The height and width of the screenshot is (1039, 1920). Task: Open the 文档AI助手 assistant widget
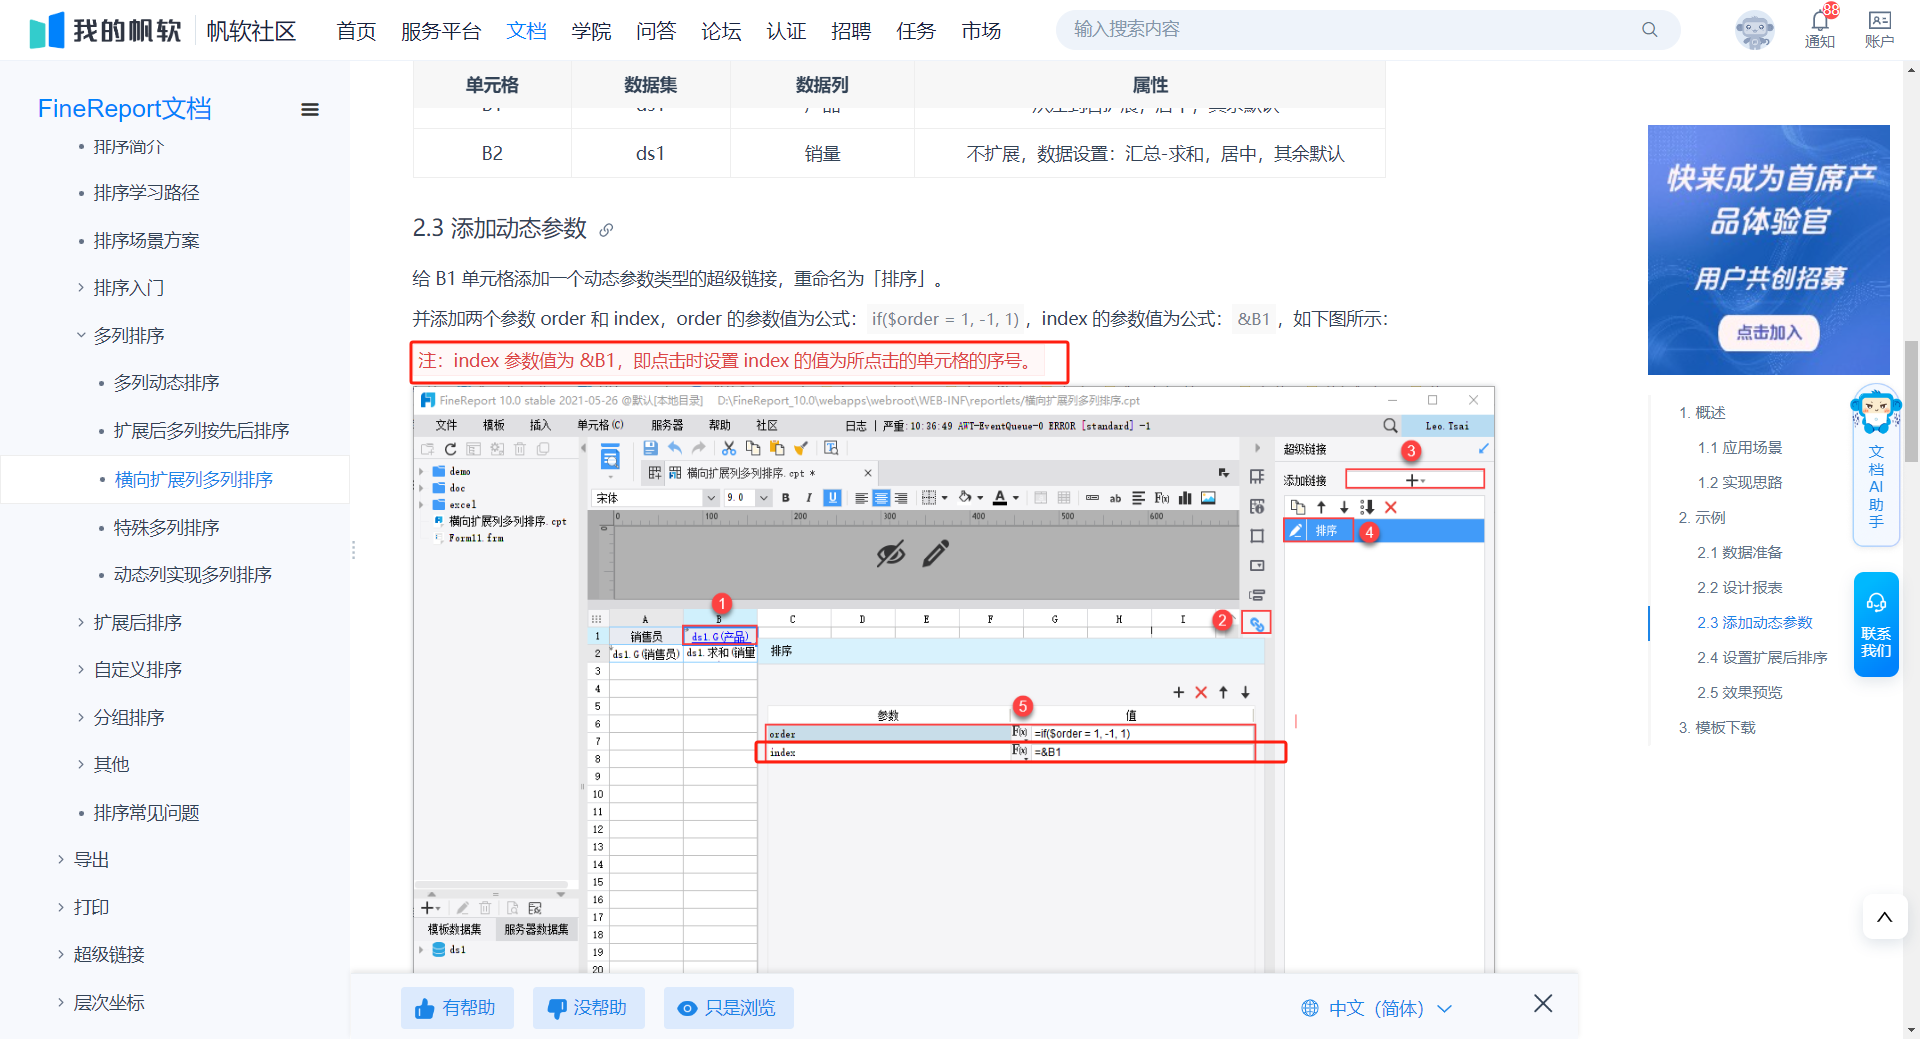[x=1876, y=467]
